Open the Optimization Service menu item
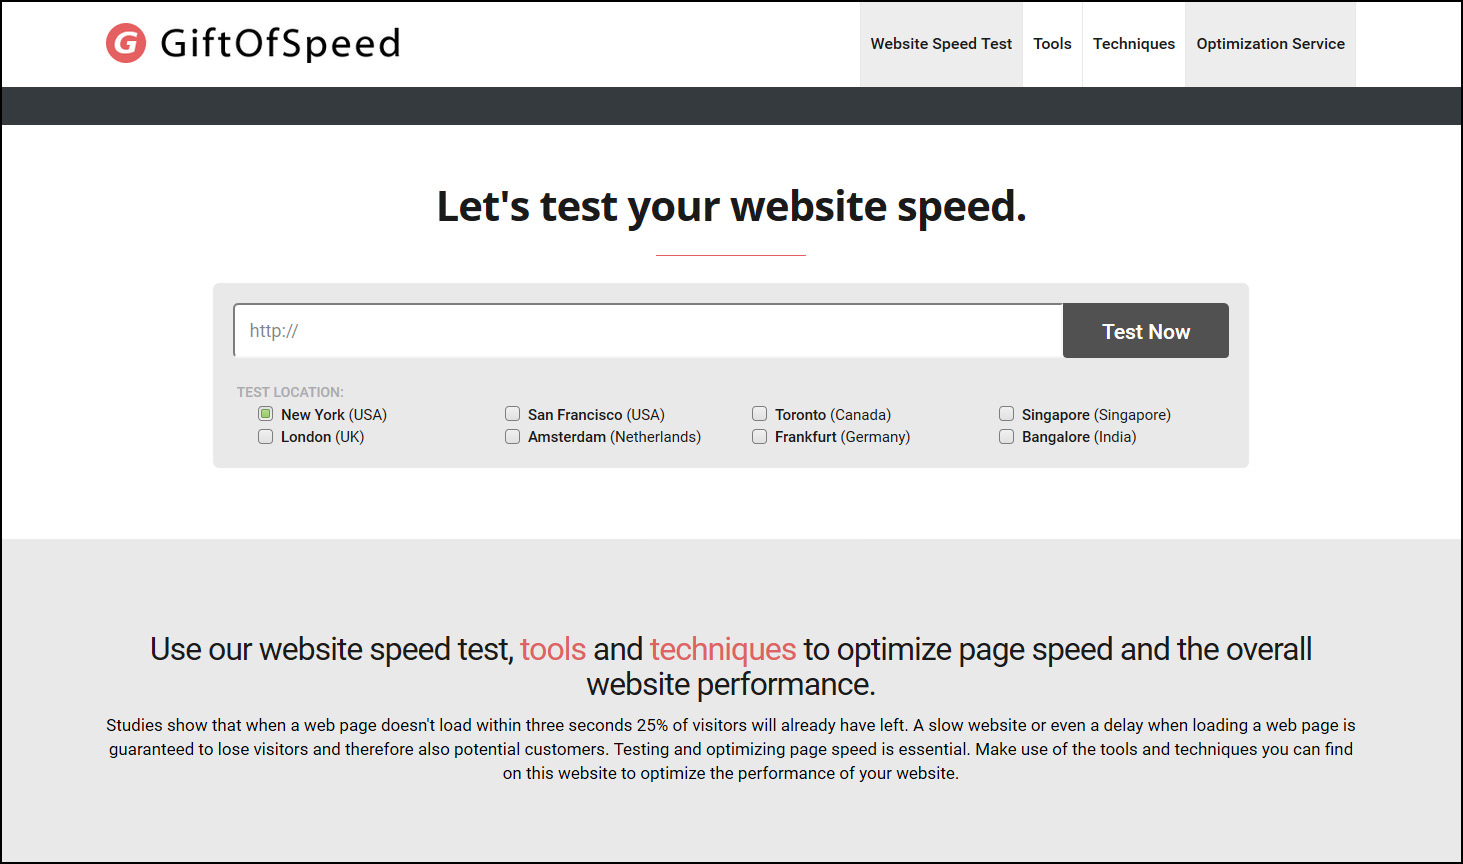The width and height of the screenshot is (1463, 864). coord(1270,44)
